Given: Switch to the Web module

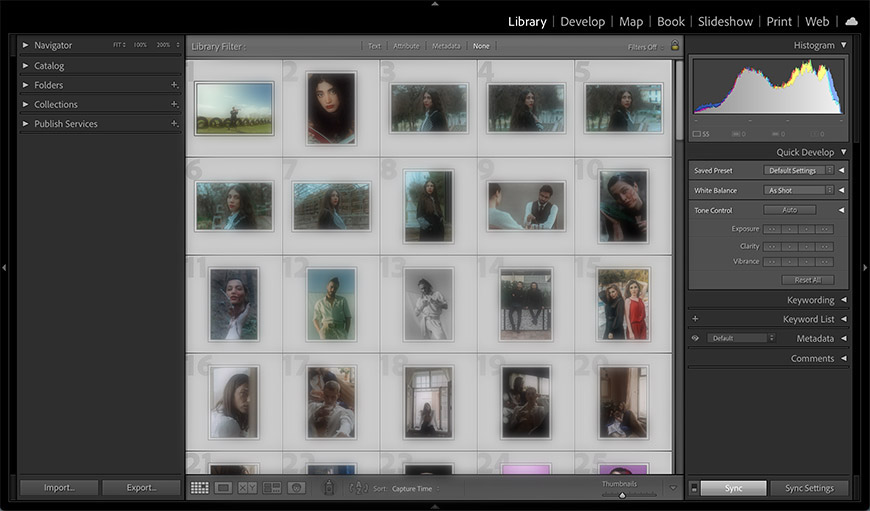Looking at the screenshot, I should (x=817, y=22).
